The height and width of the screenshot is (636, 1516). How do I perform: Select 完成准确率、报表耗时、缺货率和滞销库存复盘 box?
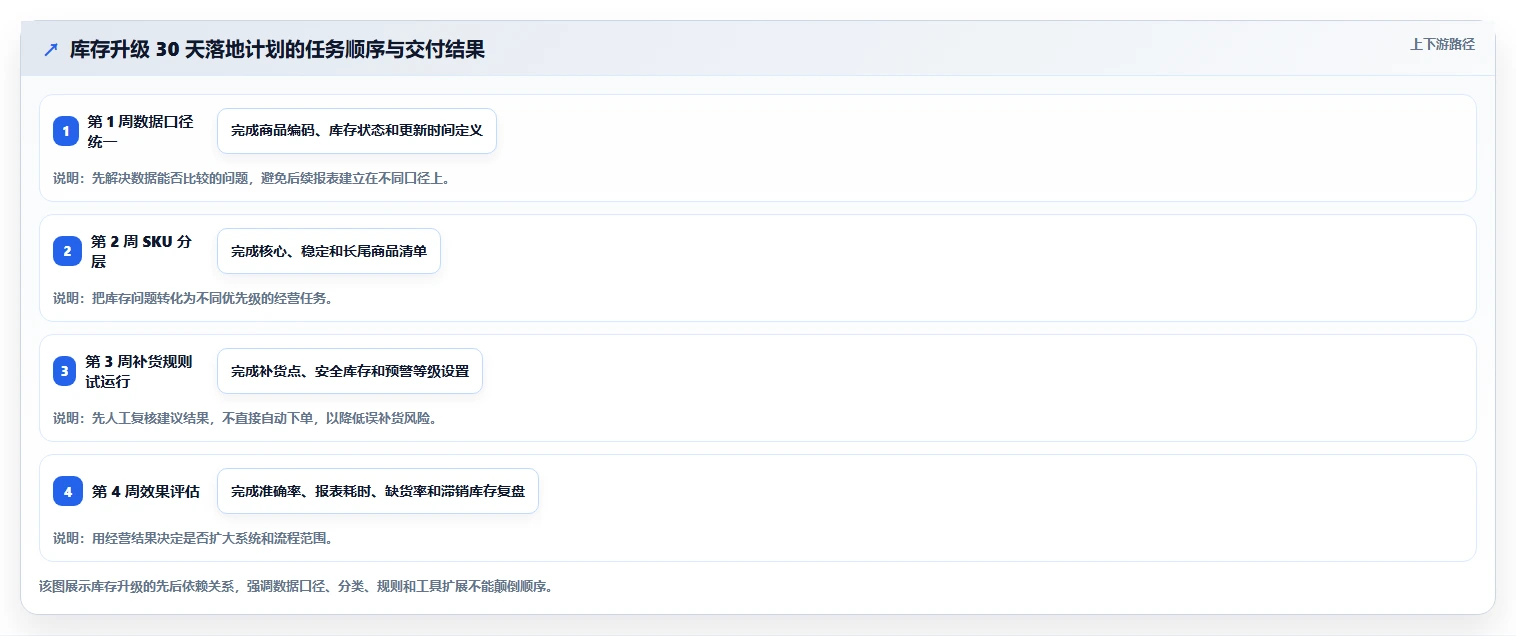click(378, 491)
